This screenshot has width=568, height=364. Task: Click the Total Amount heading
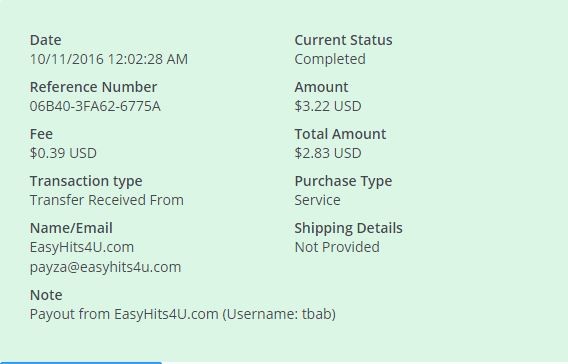[340, 134]
